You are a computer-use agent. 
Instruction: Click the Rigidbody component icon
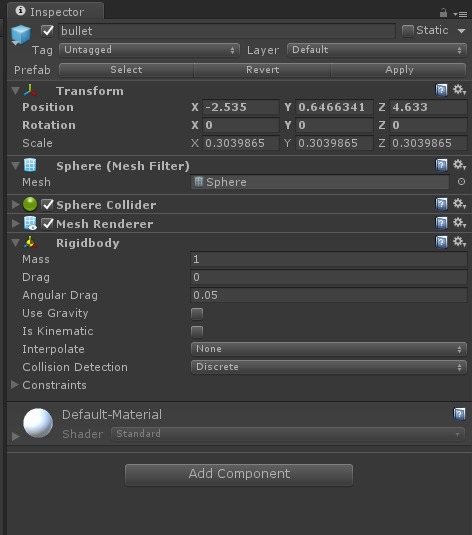[30, 243]
